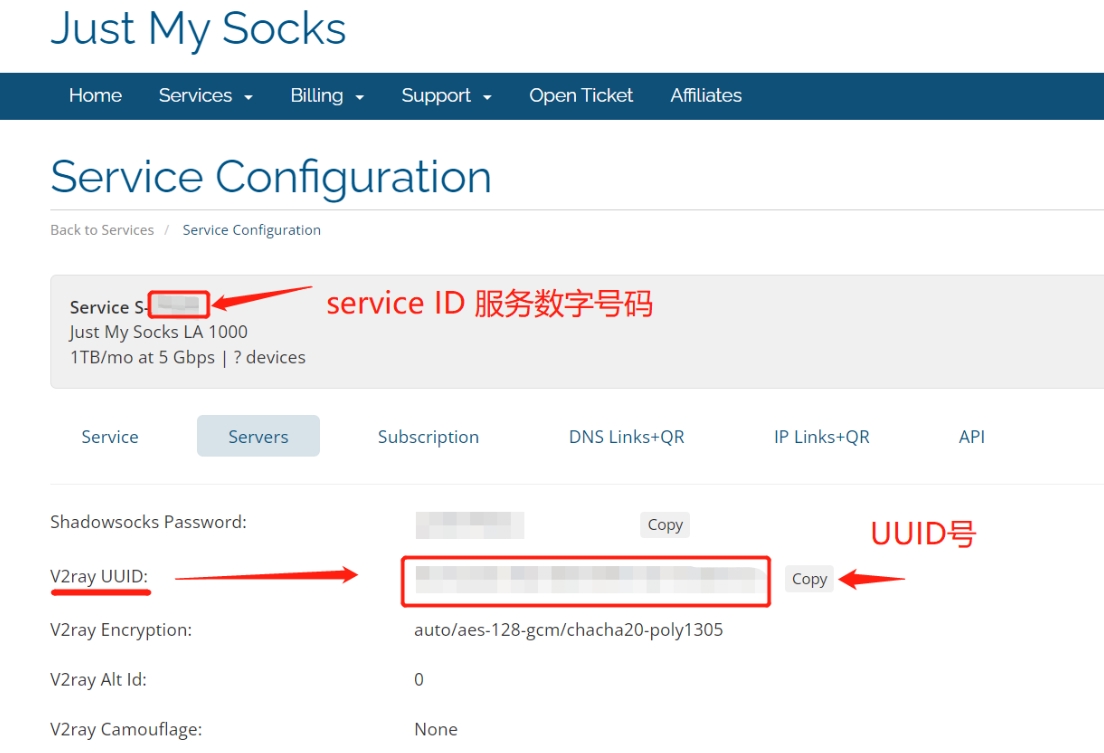The width and height of the screenshot is (1104, 753).
Task: Expand the Billing dropdown menu
Action: tap(327, 95)
